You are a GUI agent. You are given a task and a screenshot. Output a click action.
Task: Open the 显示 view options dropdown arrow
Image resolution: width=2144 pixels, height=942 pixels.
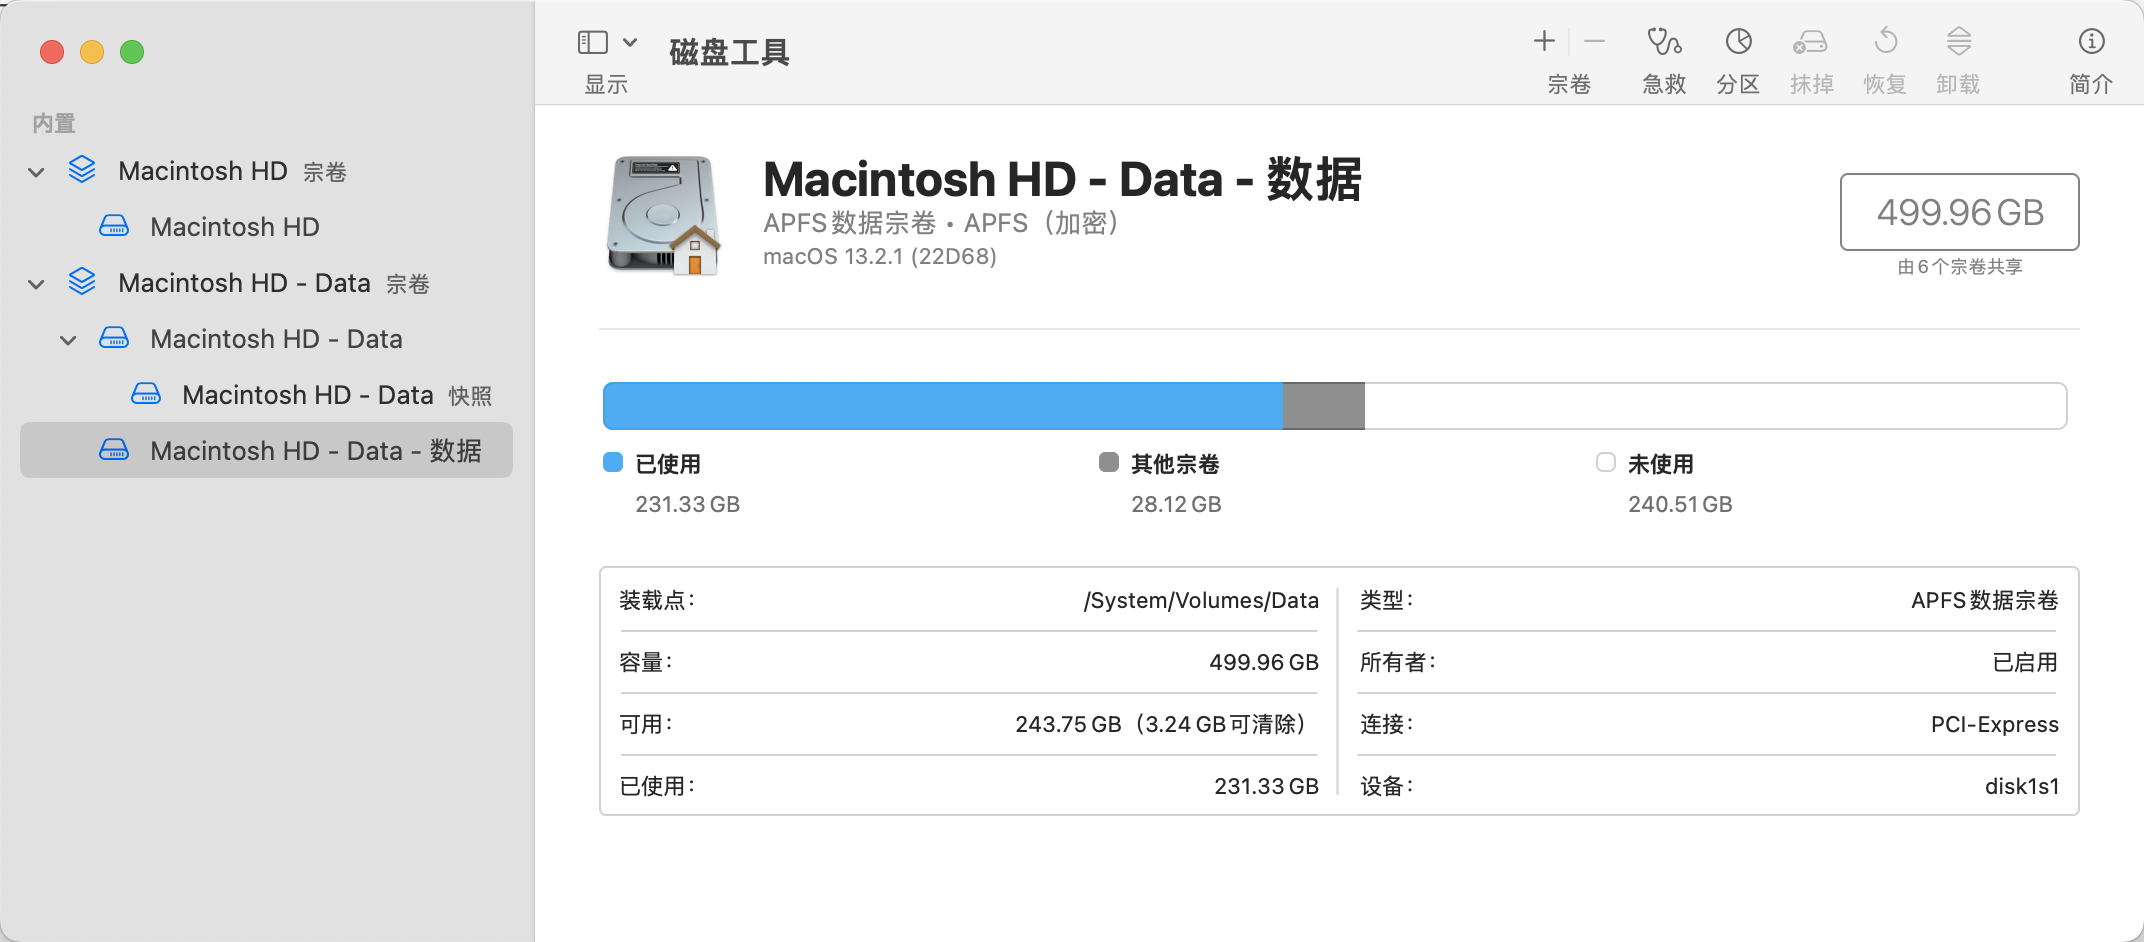pos(630,42)
